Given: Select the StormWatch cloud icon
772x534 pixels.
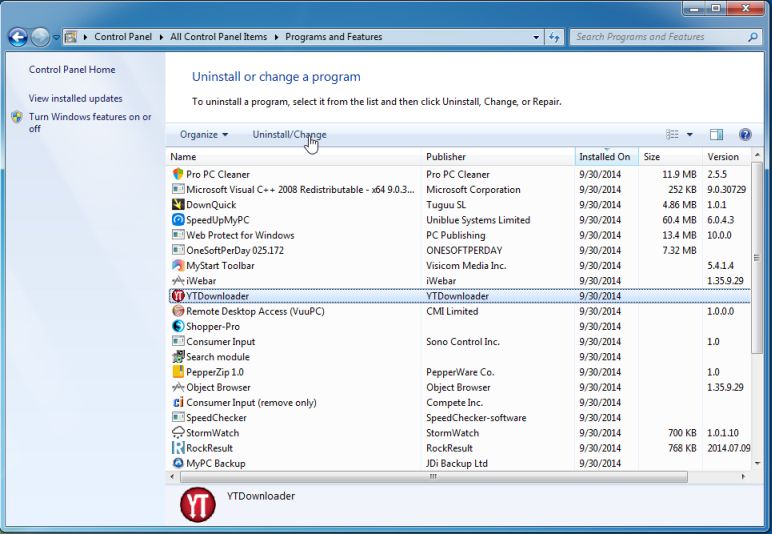Looking at the screenshot, I should point(178,433).
